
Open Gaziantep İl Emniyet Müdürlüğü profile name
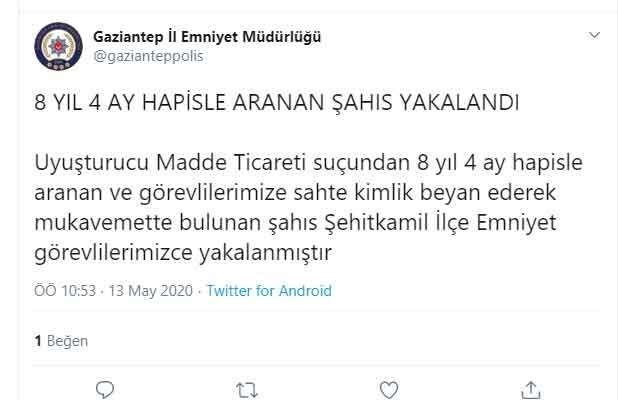206,37
